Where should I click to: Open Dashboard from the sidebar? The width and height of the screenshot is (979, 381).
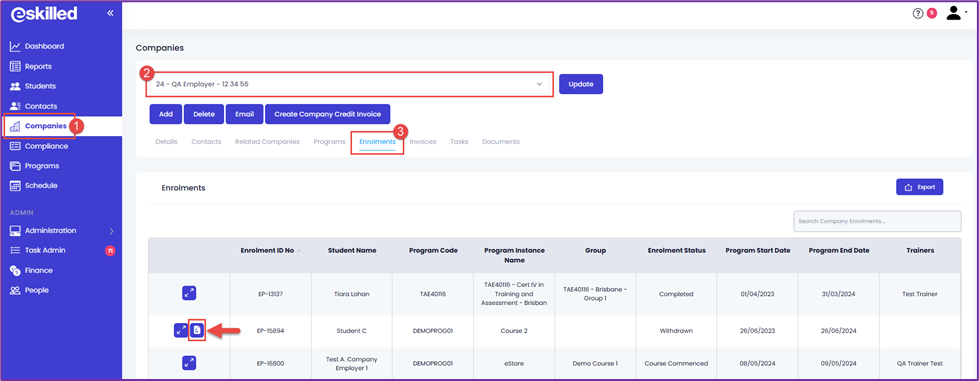[x=44, y=46]
